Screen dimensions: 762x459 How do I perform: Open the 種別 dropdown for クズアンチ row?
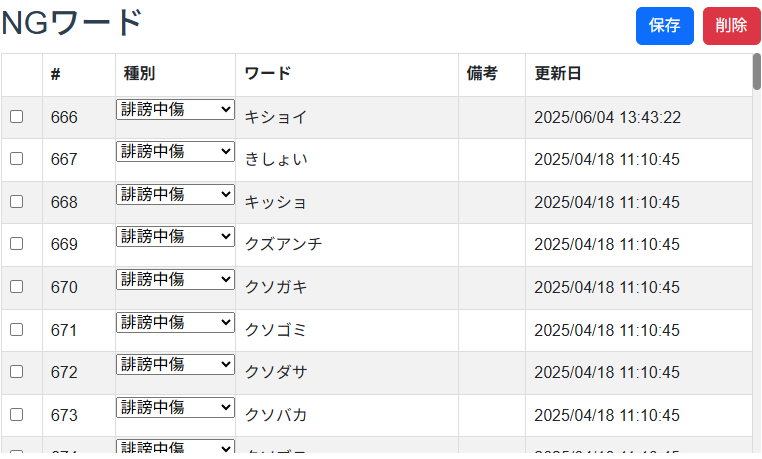(x=175, y=237)
